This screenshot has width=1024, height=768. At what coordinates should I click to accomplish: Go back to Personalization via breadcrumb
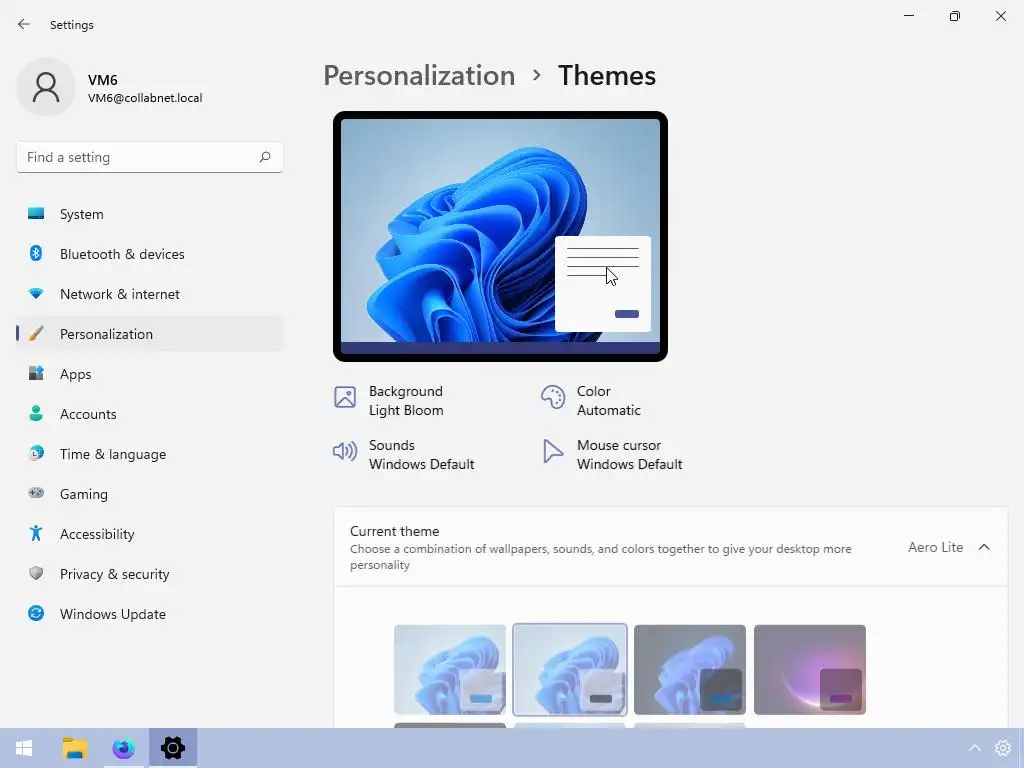419,76
